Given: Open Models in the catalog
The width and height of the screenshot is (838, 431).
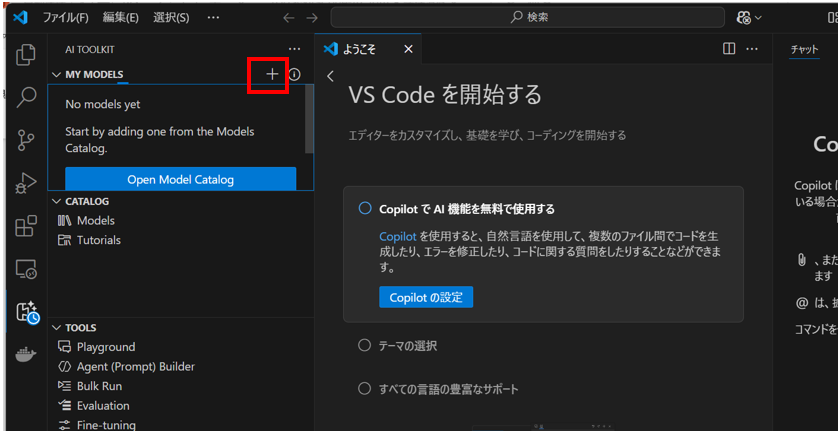Looking at the screenshot, I should (x=96, y=220).
